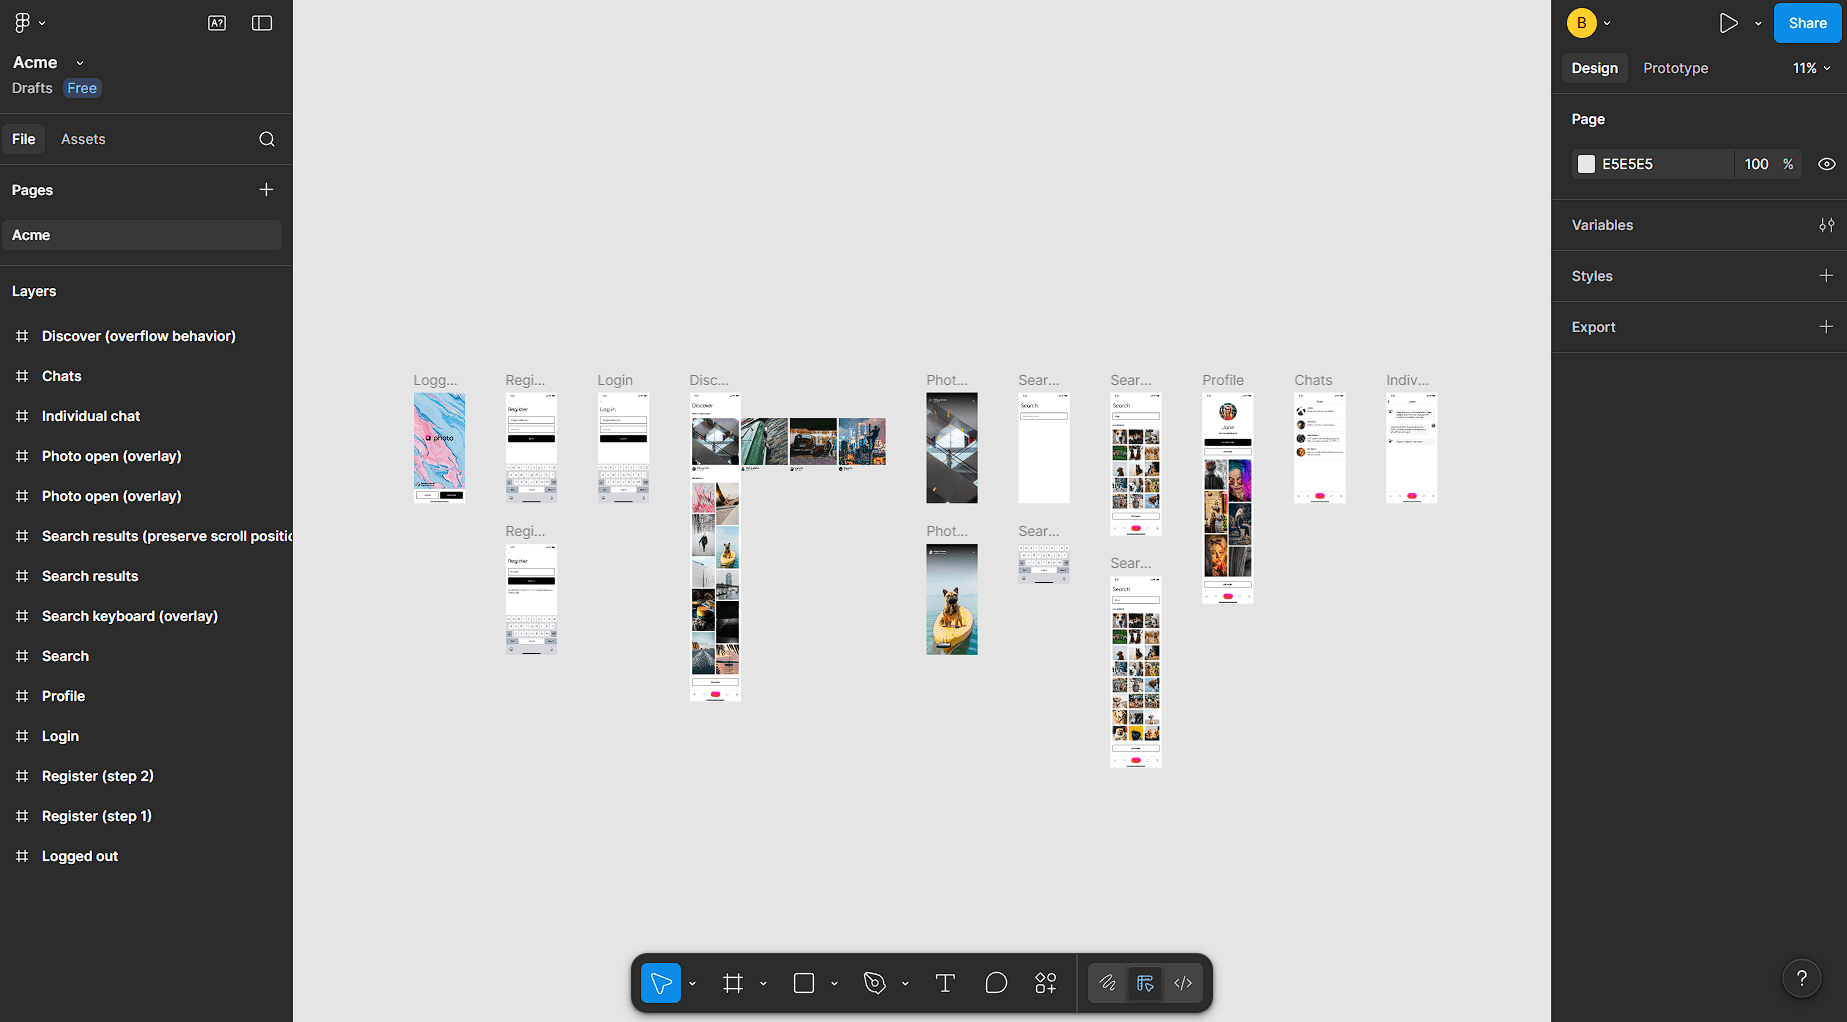The width and height of the screenshot is (1847, 1022).
Task: Click the Present play icon
Action: click(x=1728, y=23)
